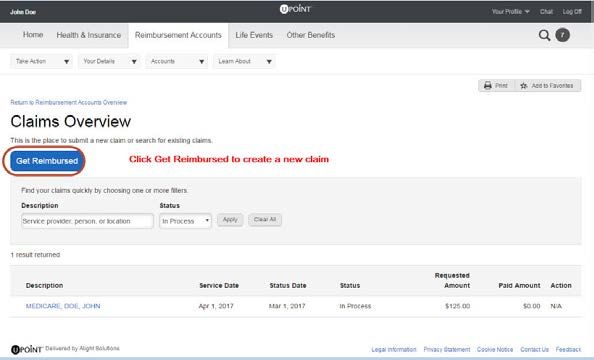Image resolution: width=594 pixels, height=360 pixels.
Task: Click the Clear All button
Action: (x=265, y=220)
